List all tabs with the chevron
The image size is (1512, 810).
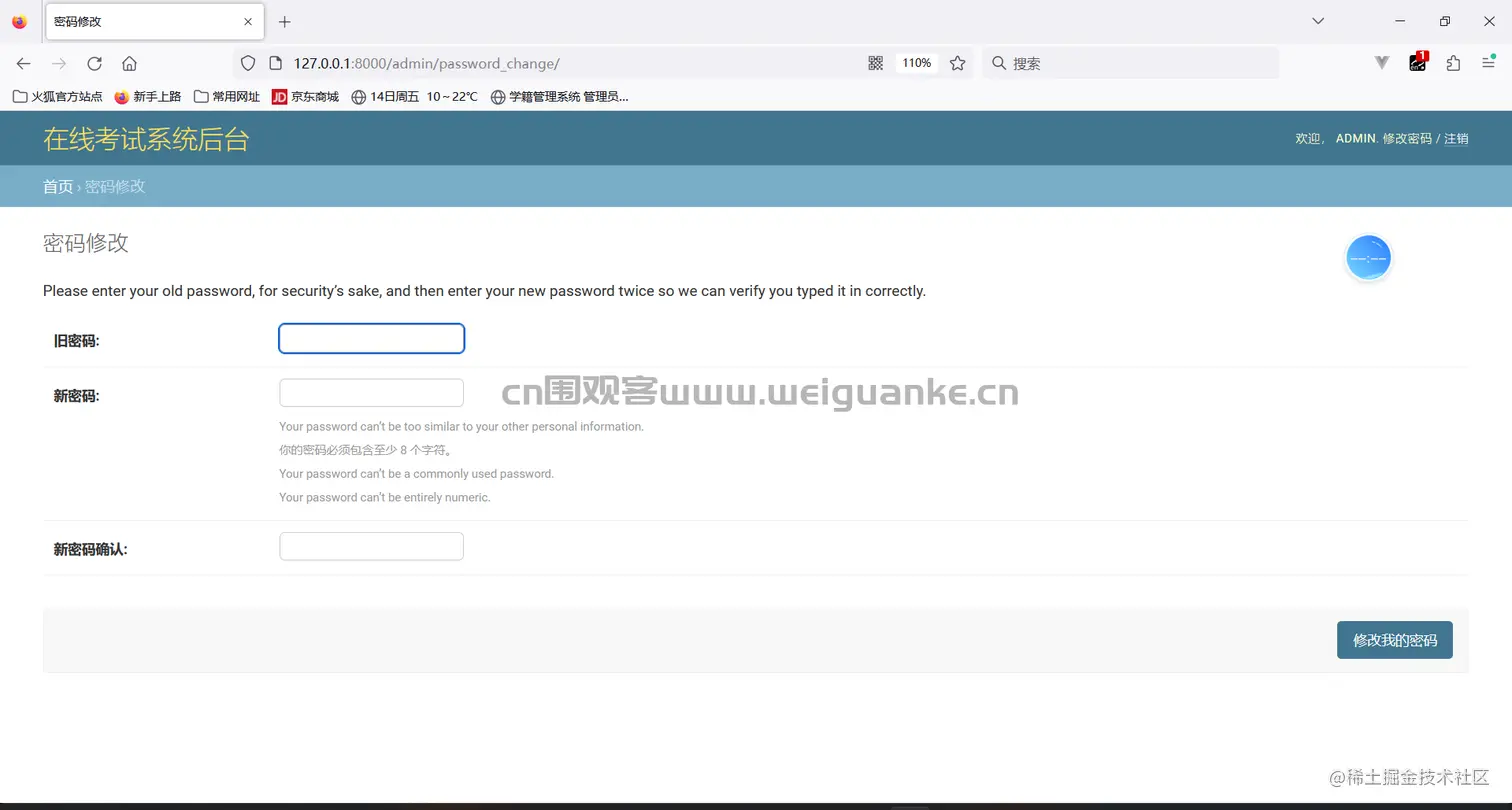[x=1318, y=21]
